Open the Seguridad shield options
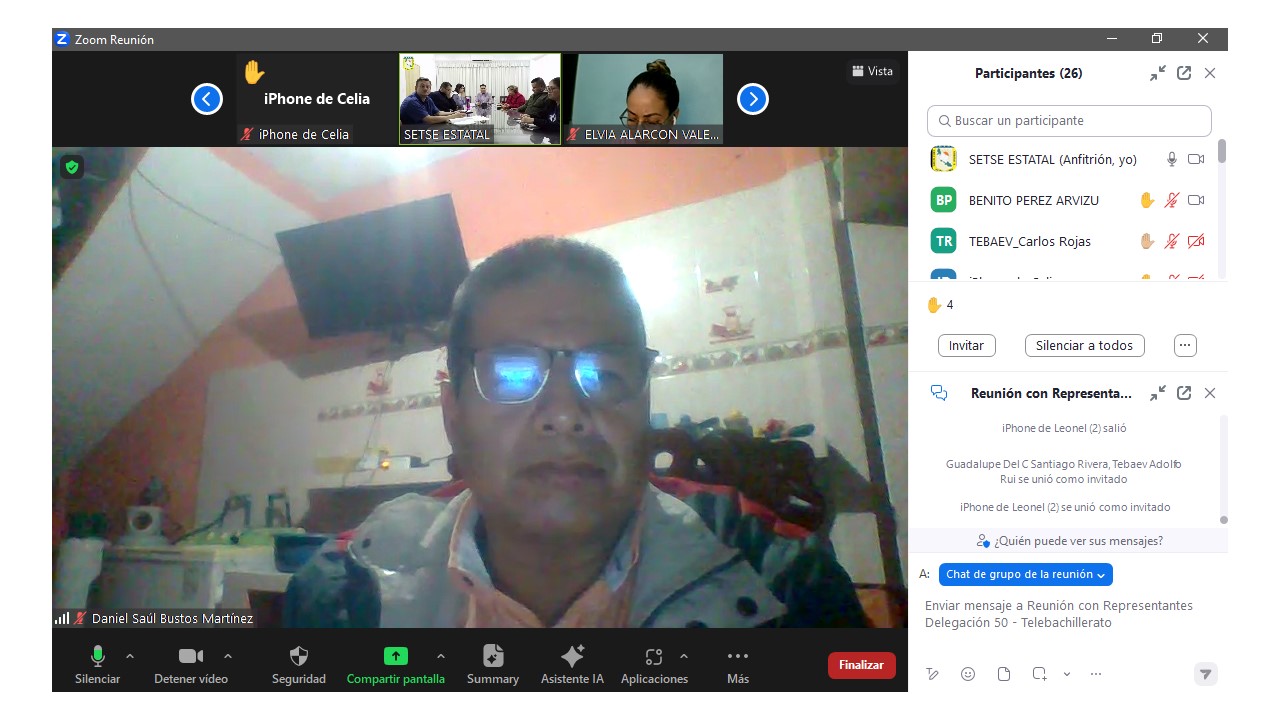 pyautogui.click(x=298, y=657)
